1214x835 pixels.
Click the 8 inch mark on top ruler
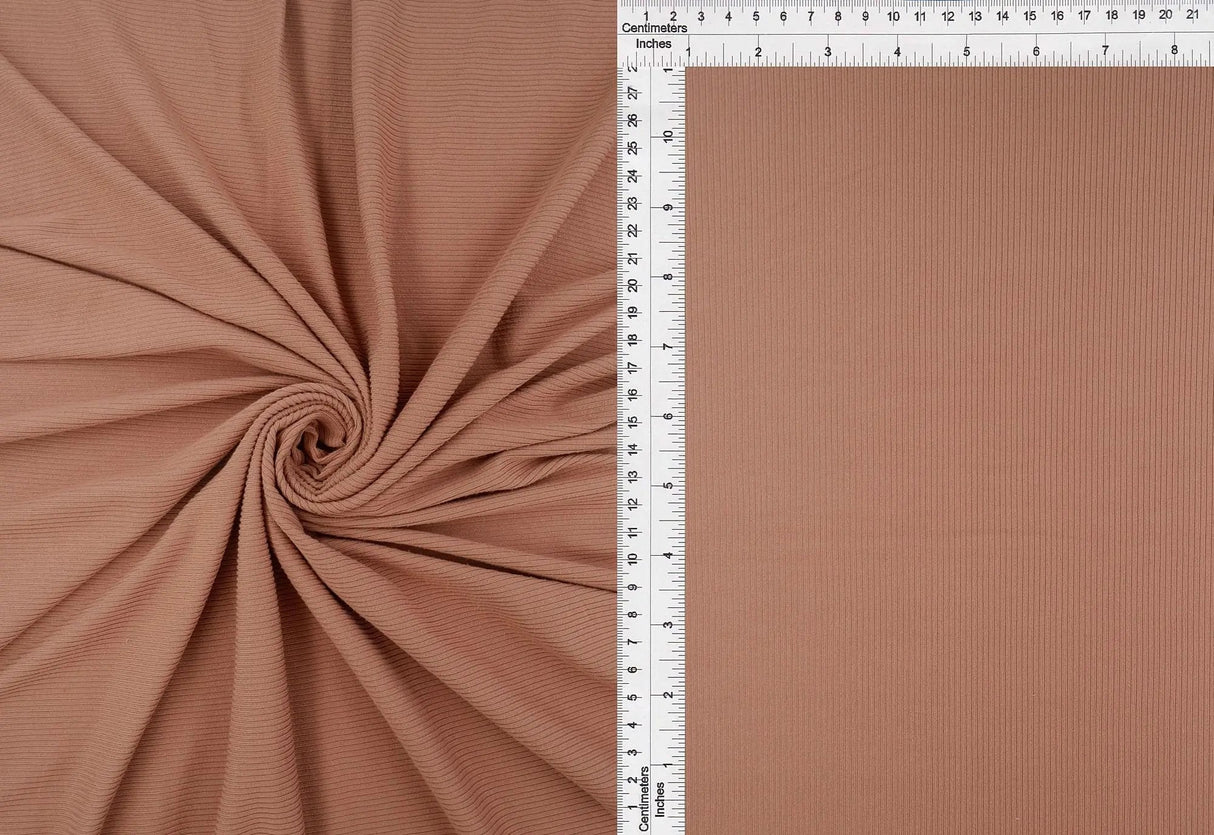coord(1174,51)
